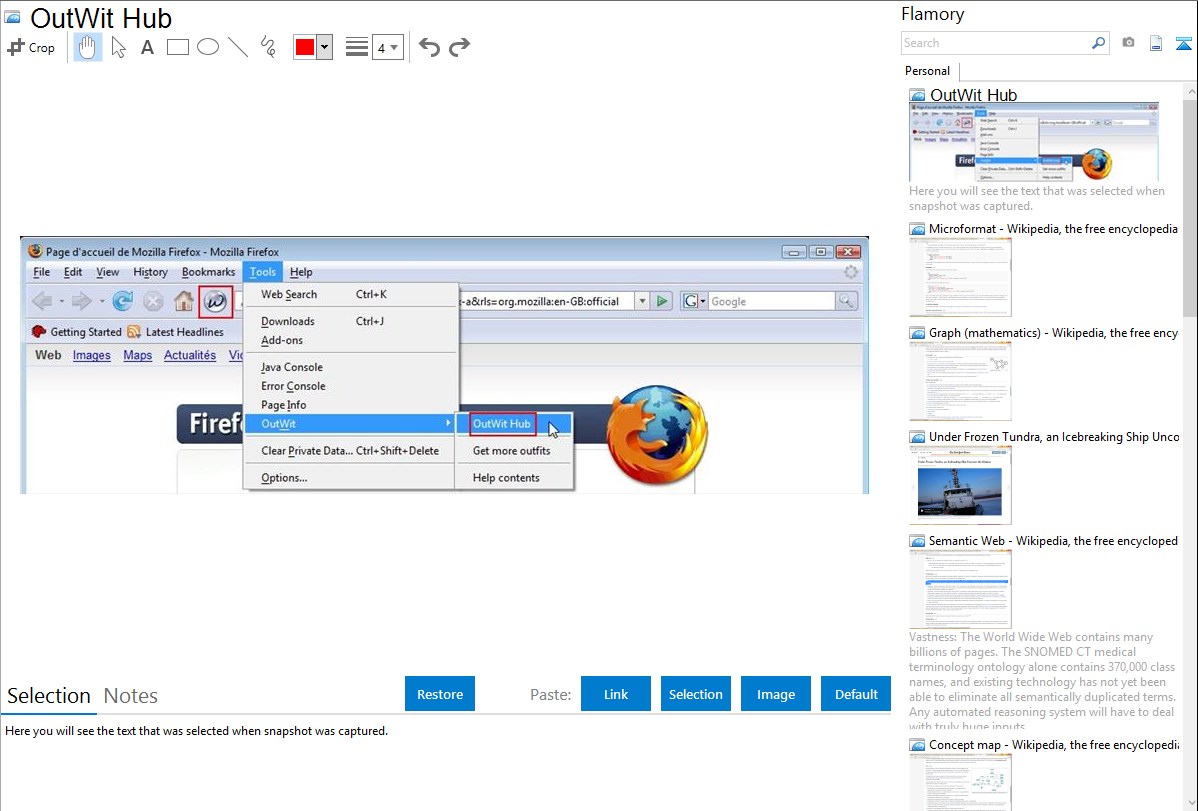This screenshot has width=1198, height=811.
Task: Click the snapshot icon beside Microformat title
Action: 917,229
